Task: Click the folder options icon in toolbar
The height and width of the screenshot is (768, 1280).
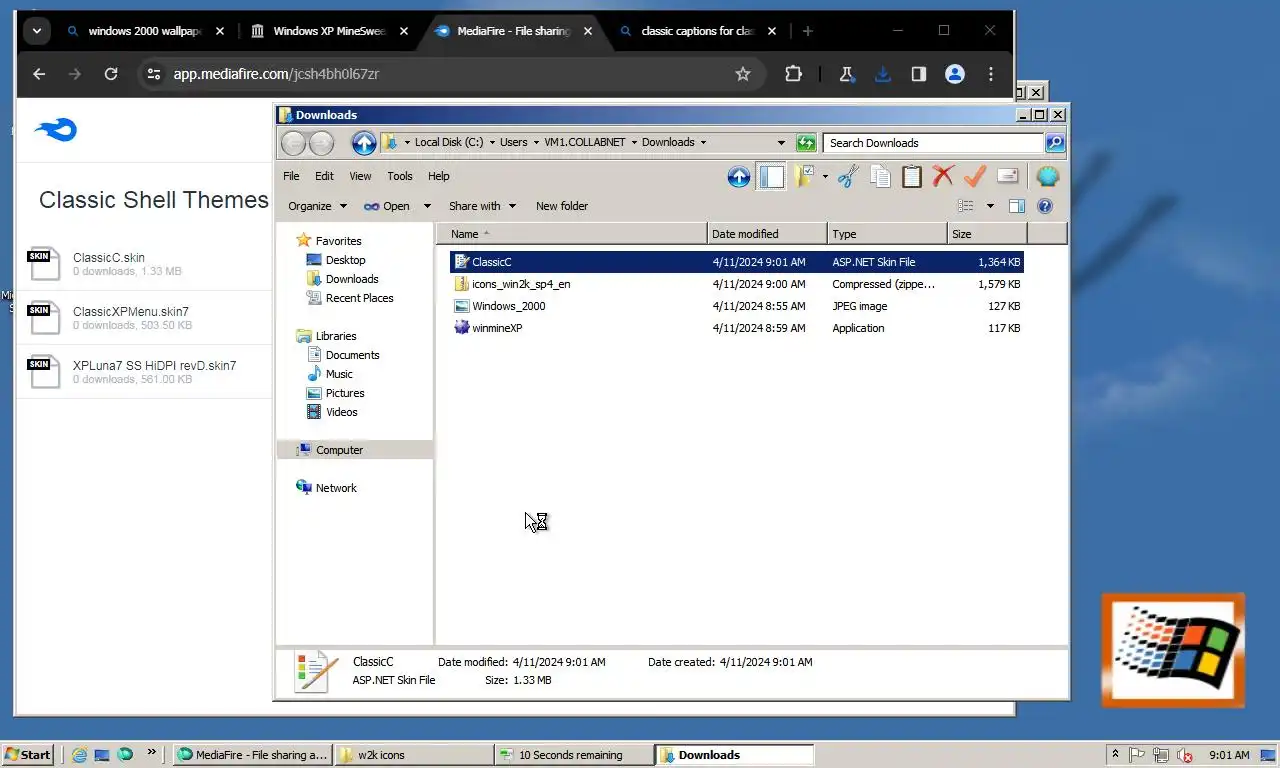Action: pyautogui.click(x=804, y=177)
